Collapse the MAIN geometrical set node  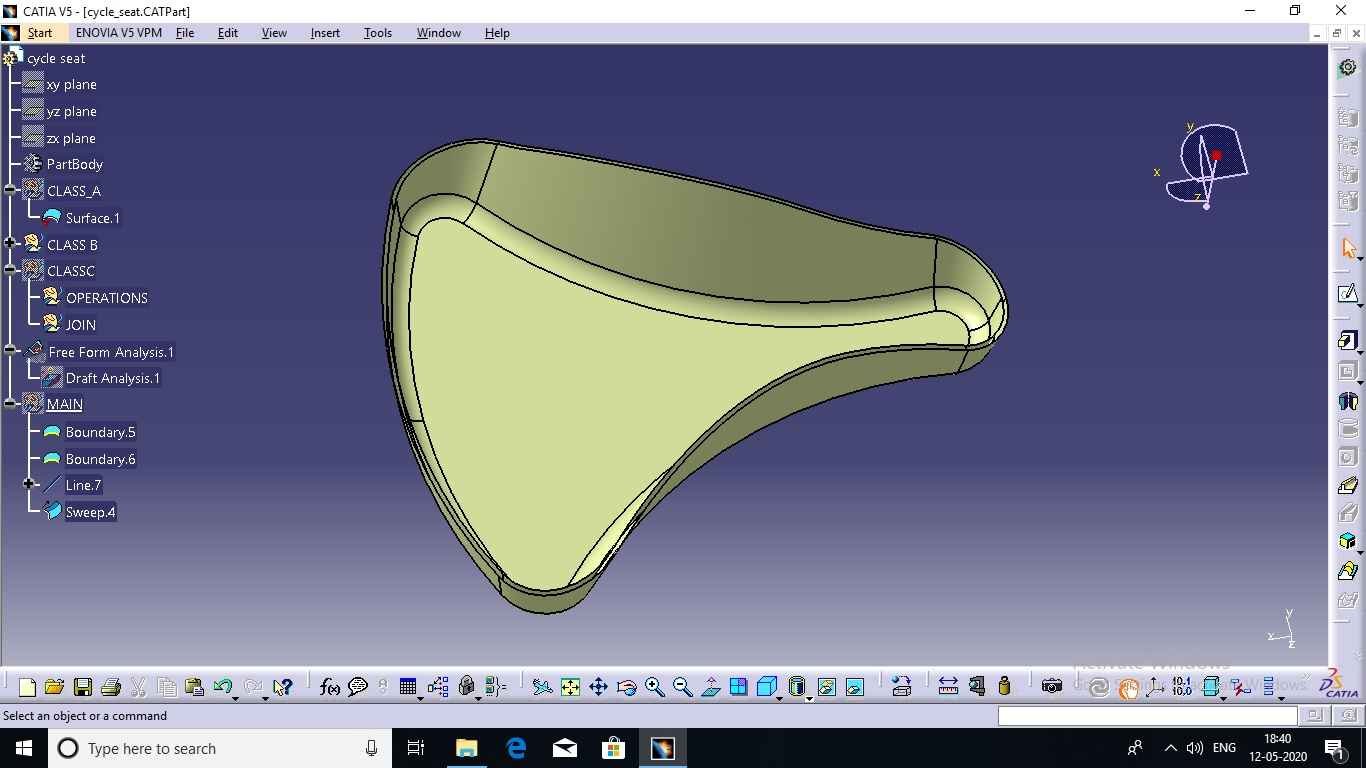tap(10, 404)
